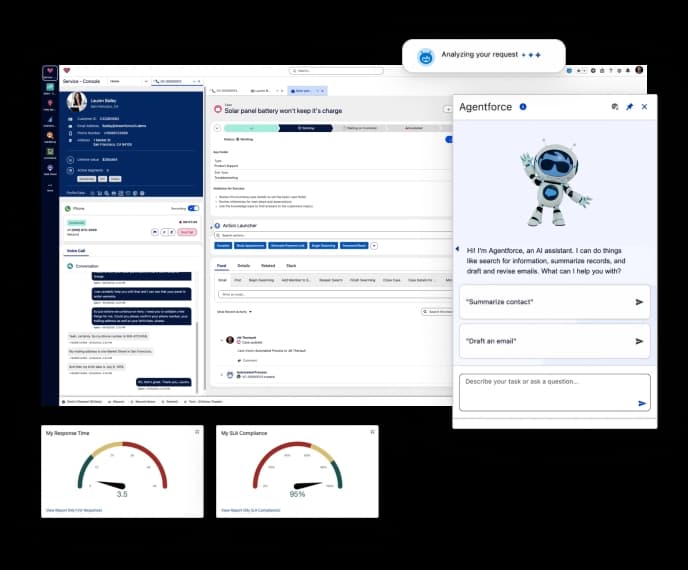Open the active case subtab dropdown arrow
688x570 pixels.
[x=317, y=91]
